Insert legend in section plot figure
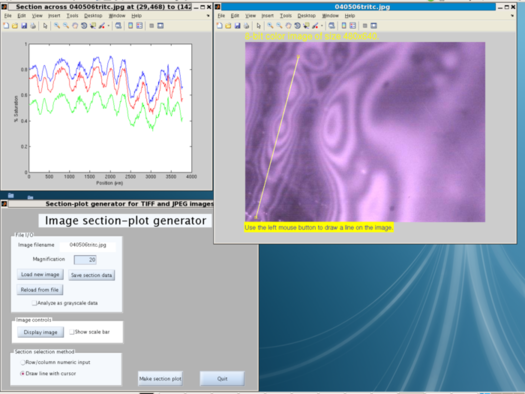 (139, 26)
